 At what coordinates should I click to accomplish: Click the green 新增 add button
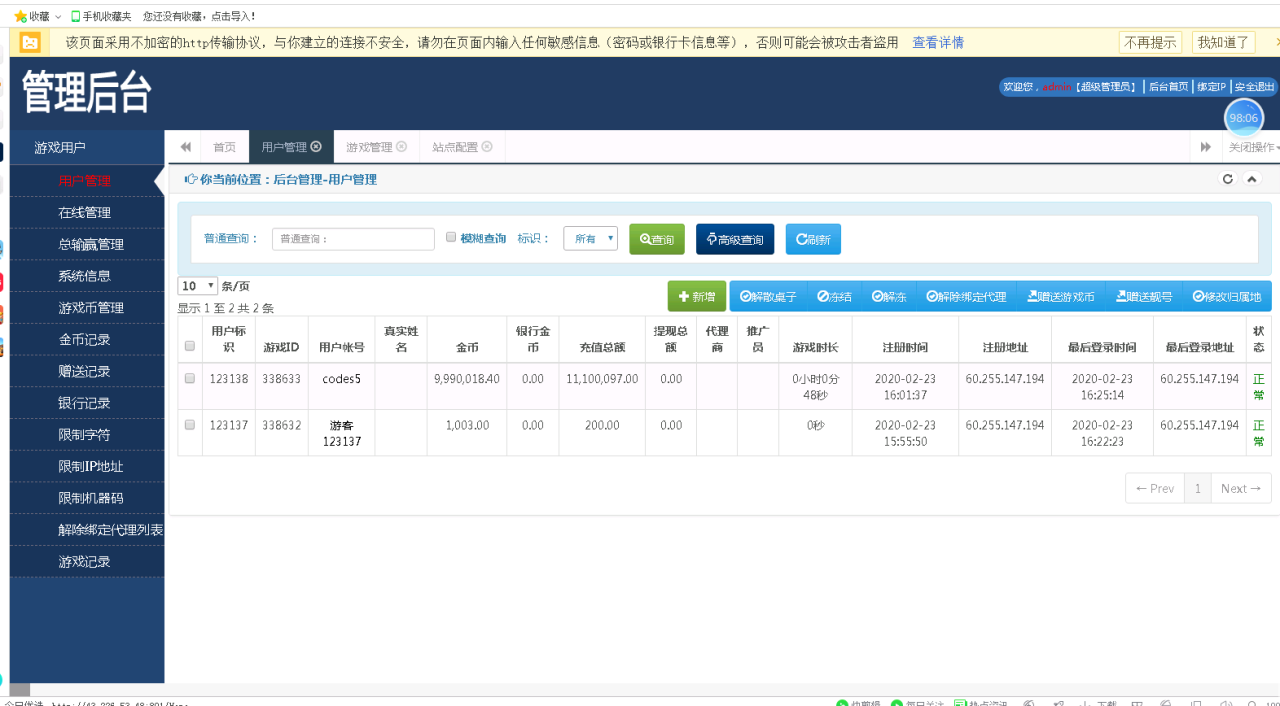coord(696,297)
